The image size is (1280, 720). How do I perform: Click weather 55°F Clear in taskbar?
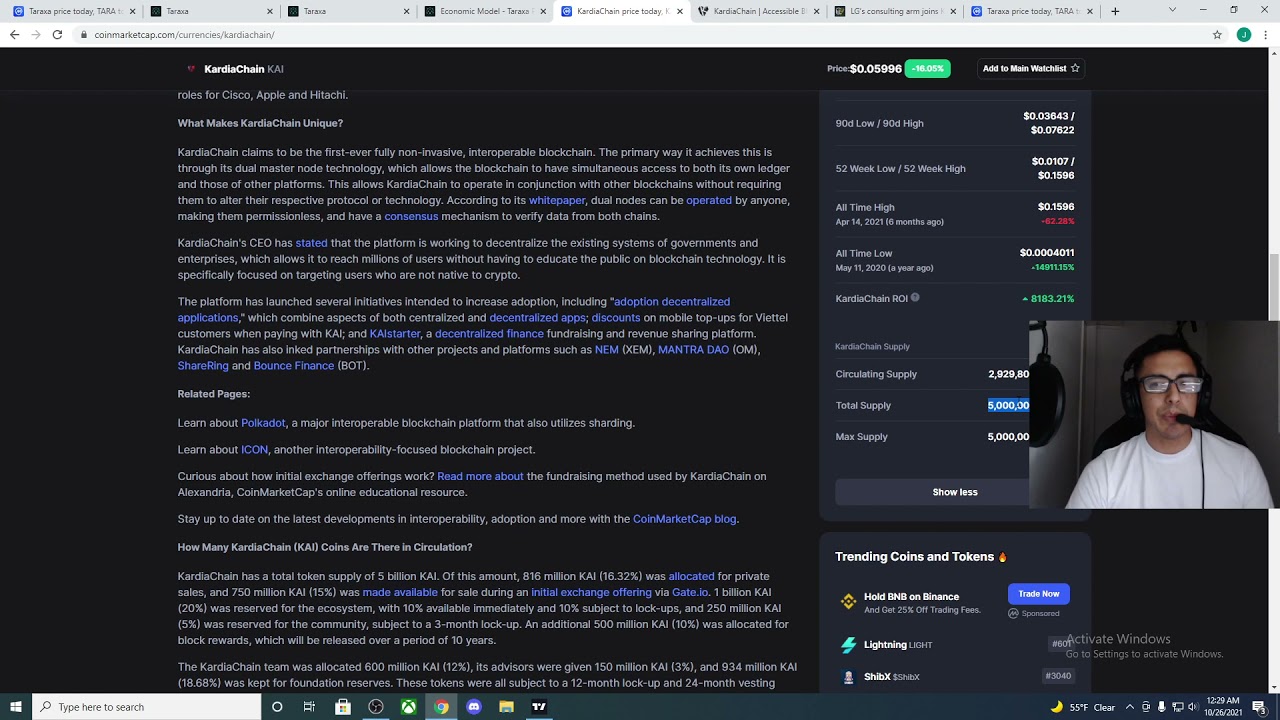click(1084, 707)
